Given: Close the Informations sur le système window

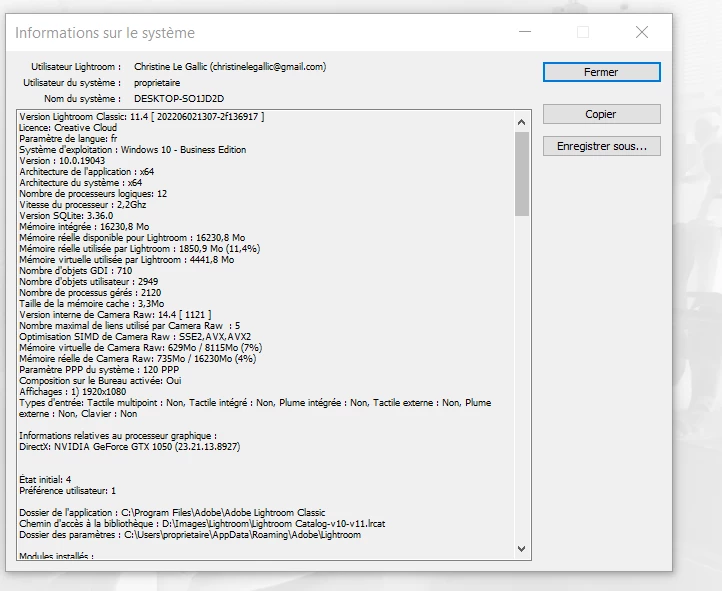Looking at the screenshot, I should tap(642, 32).
